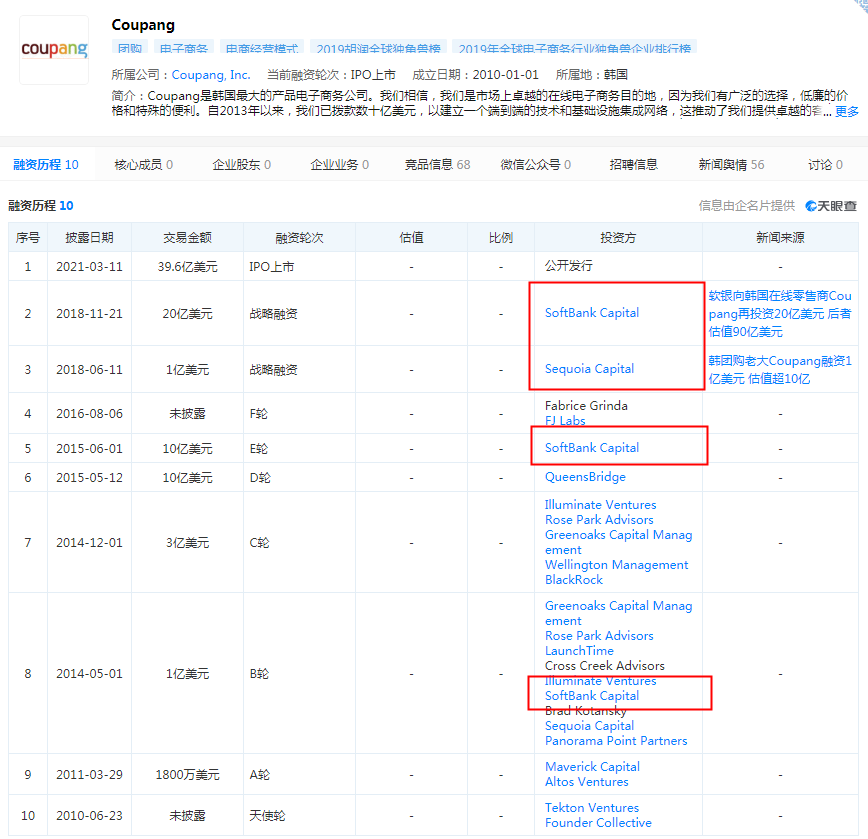Click the Coupang logo thumbnail
The width and height of the screenshot is (868, 839).
click(54, 50)
